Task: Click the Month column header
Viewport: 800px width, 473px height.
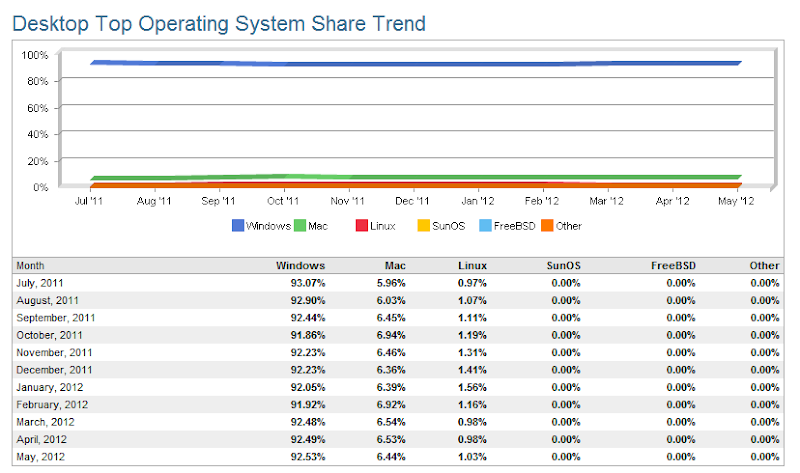Action: coord(32,266)
